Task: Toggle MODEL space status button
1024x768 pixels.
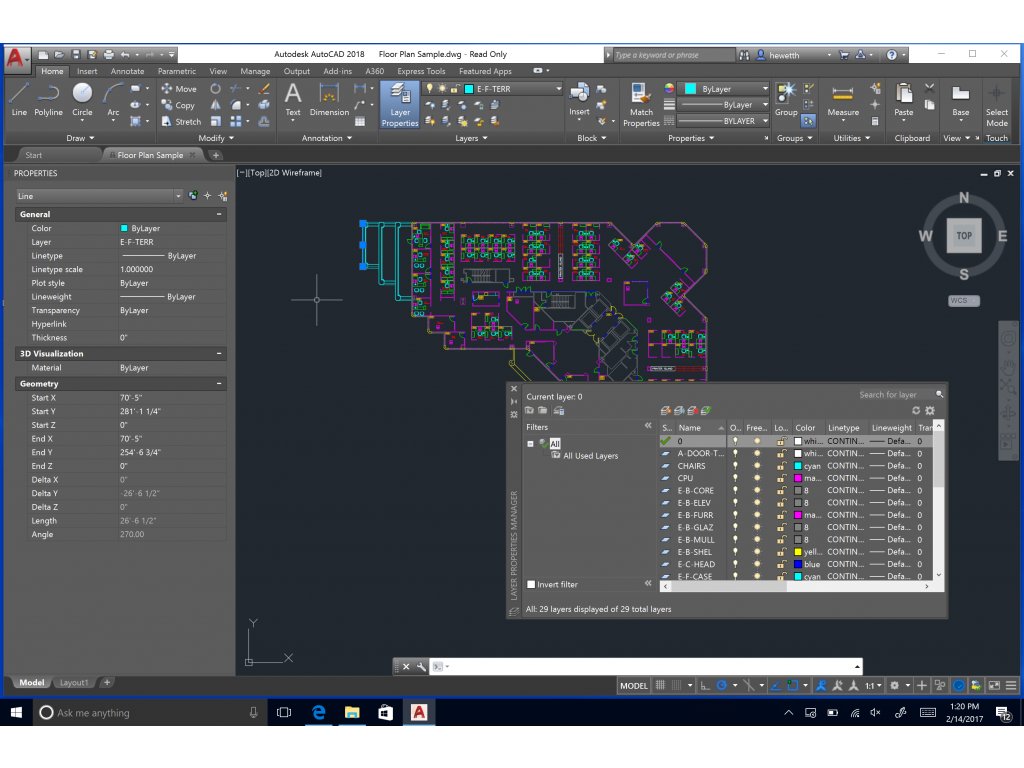Action: click(633, 686)
